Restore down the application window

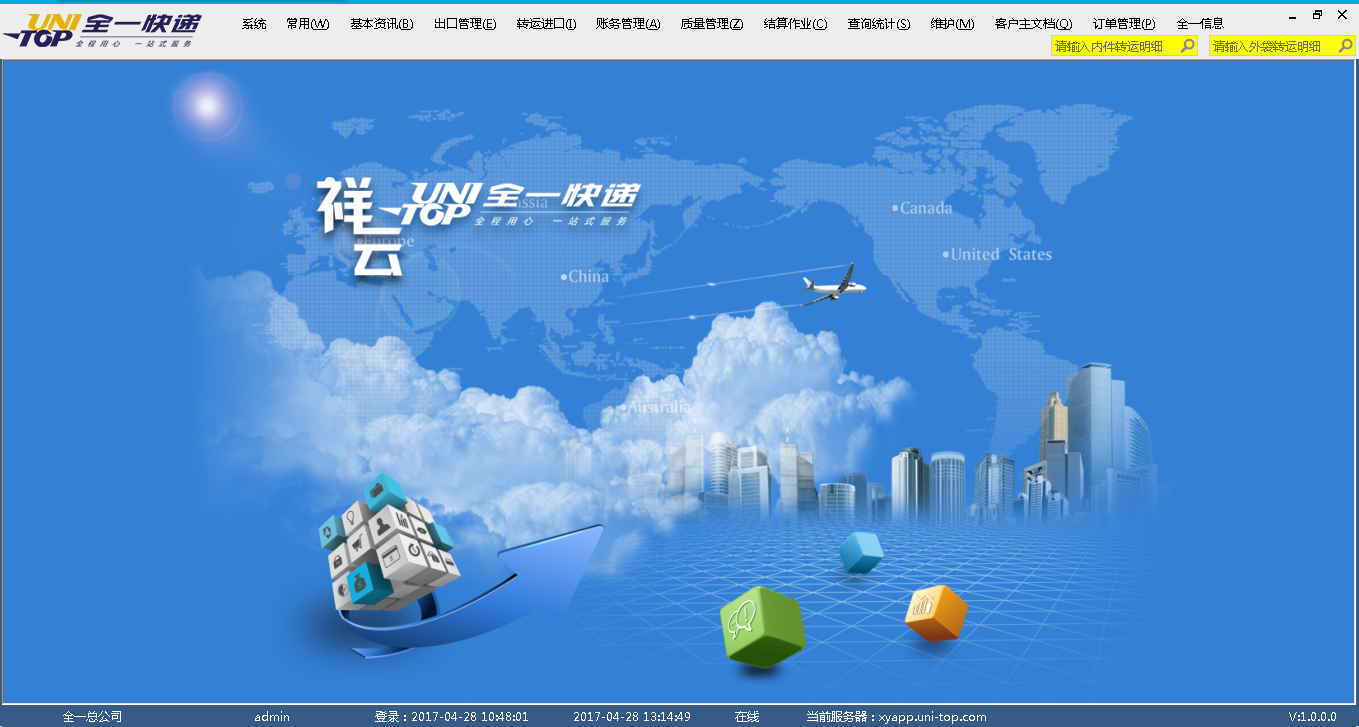click(1317, 15)
